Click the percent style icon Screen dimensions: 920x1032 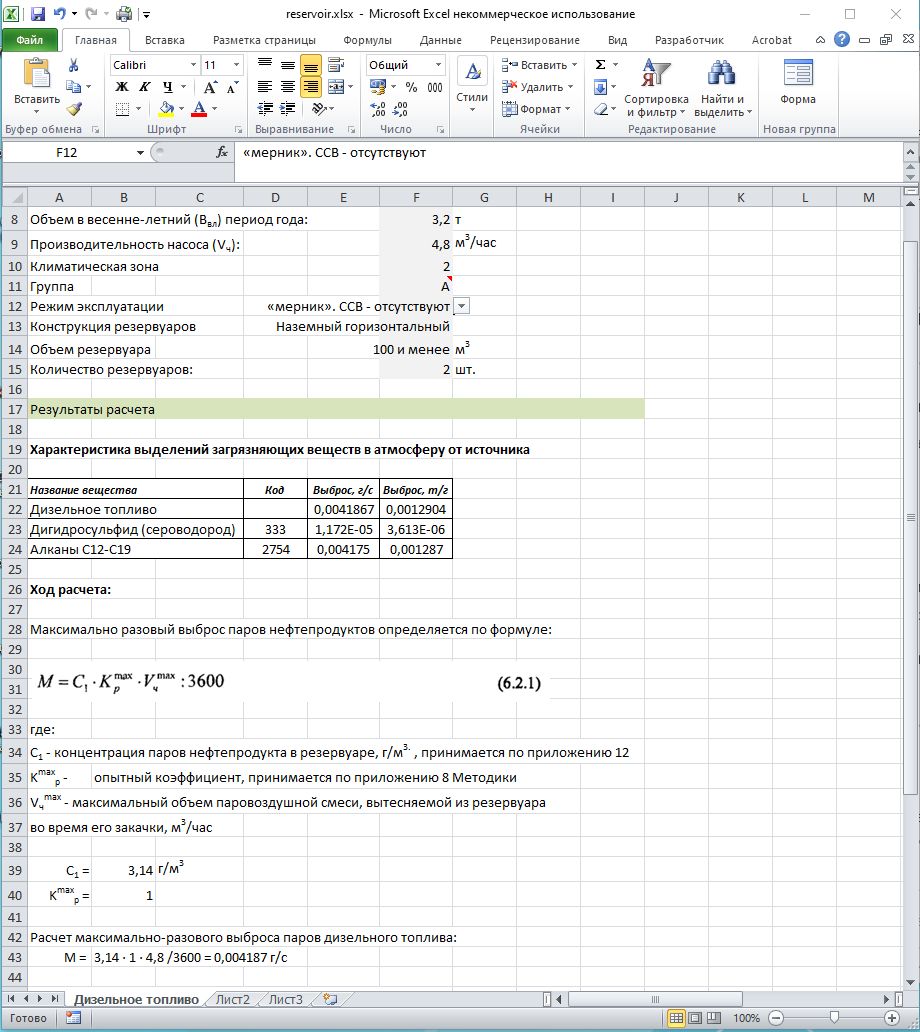(x=411, y=87)
